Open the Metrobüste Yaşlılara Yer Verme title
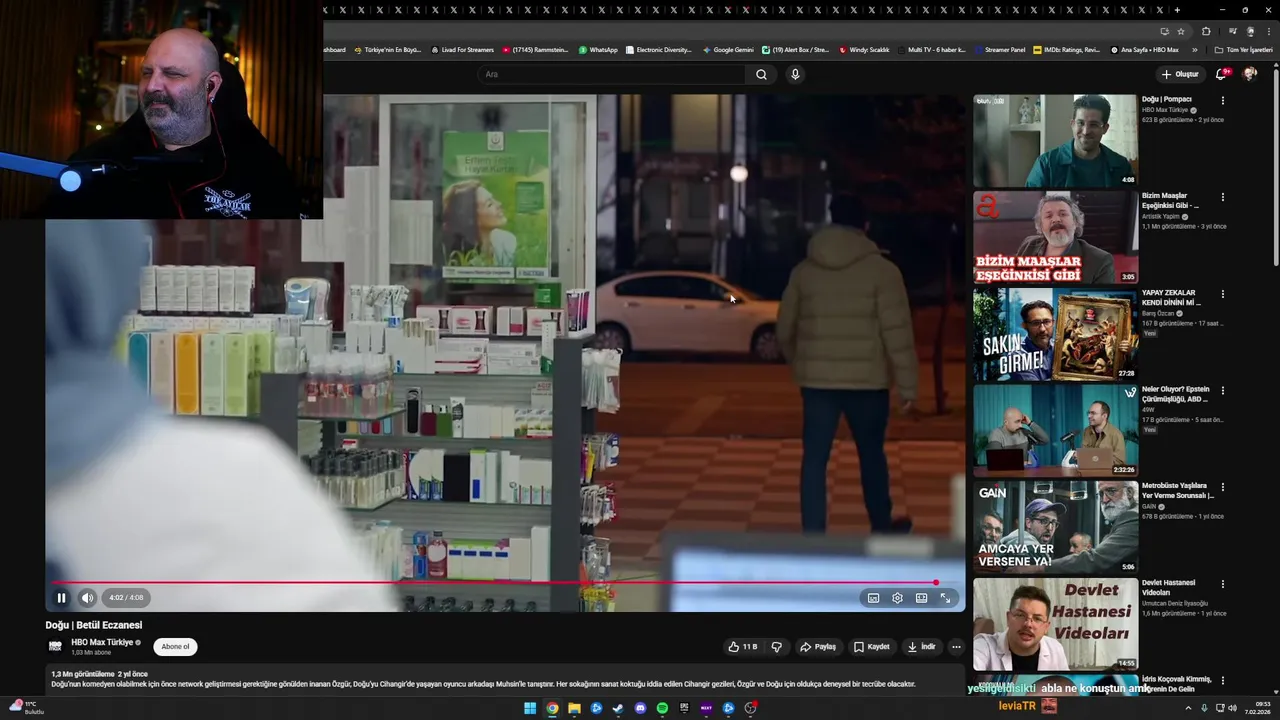Screen dimensions: 1280x720 click(1178, 490)
